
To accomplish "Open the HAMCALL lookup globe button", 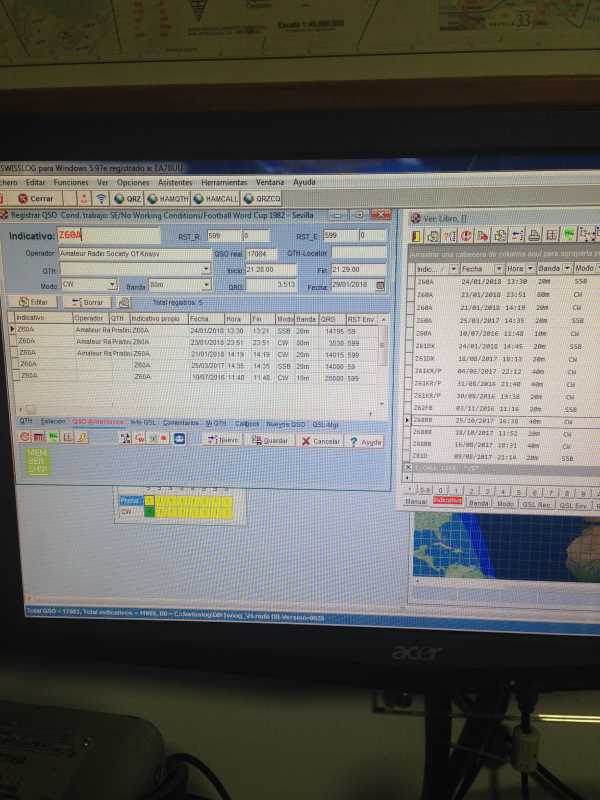I will 215,198.
